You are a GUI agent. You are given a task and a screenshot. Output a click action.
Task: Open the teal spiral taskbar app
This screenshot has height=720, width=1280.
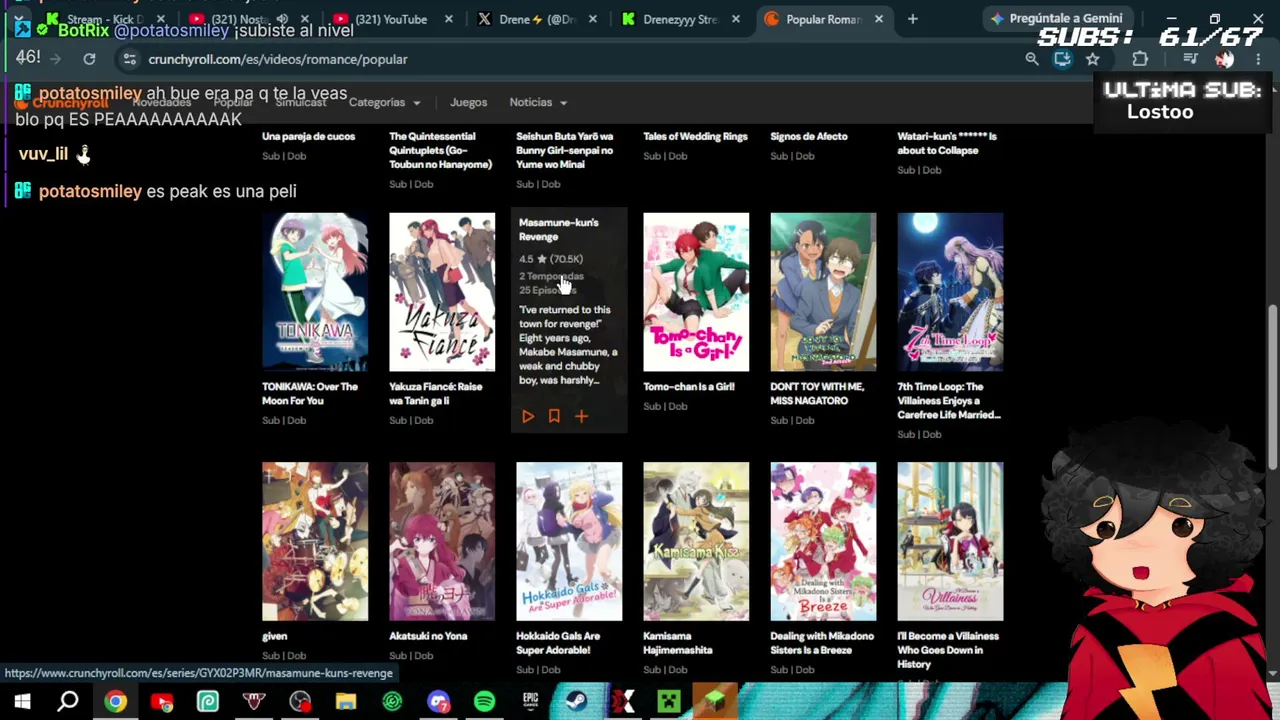point(392,701)
